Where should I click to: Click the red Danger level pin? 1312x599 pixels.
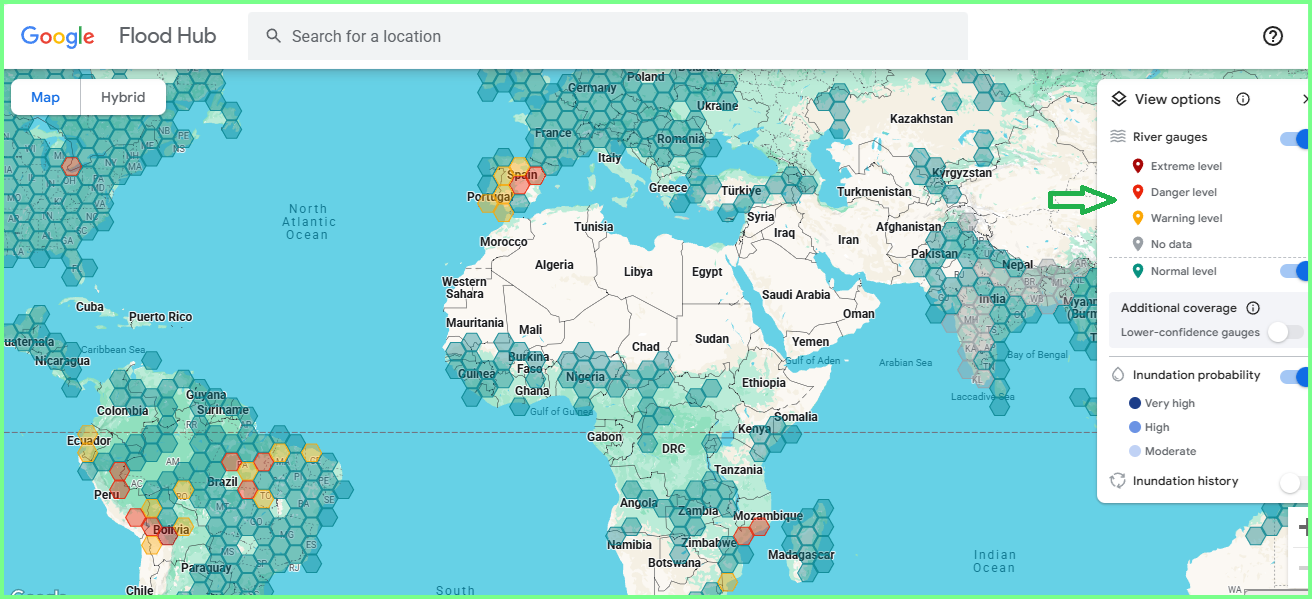tap(1137, 192)
